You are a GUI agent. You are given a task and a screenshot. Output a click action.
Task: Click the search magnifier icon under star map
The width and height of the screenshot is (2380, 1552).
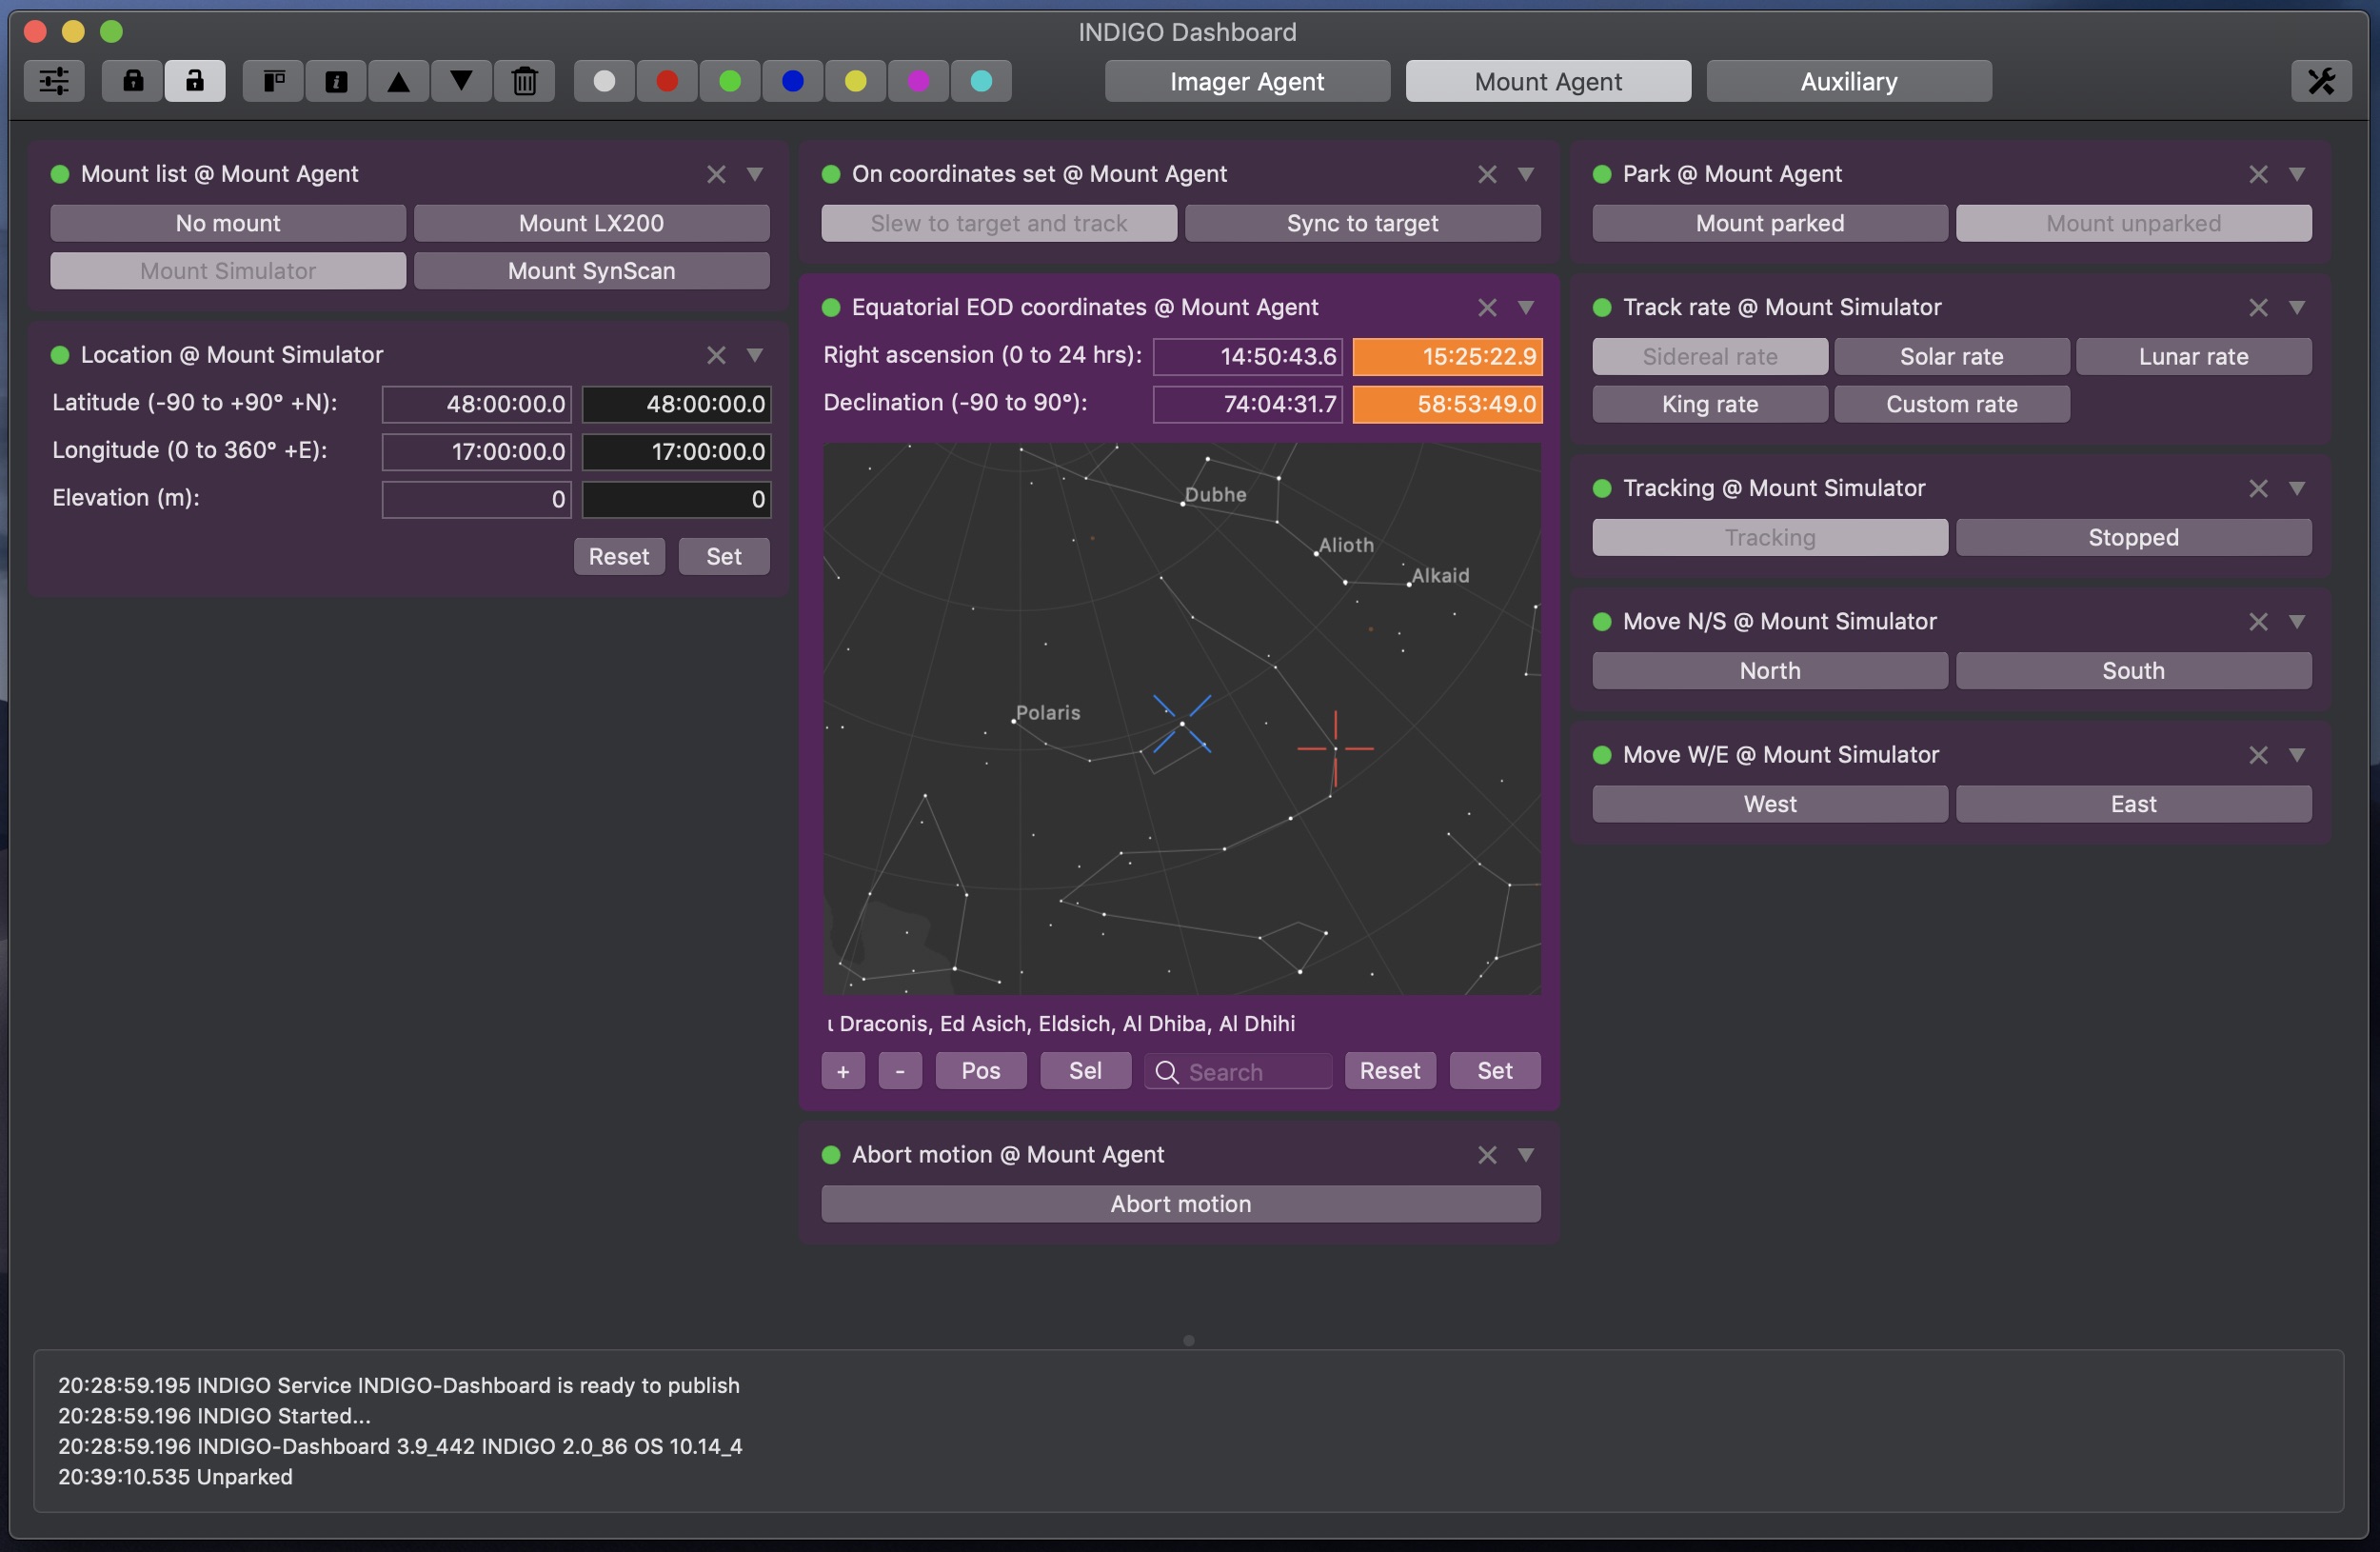click(x=1166, y=1072)
